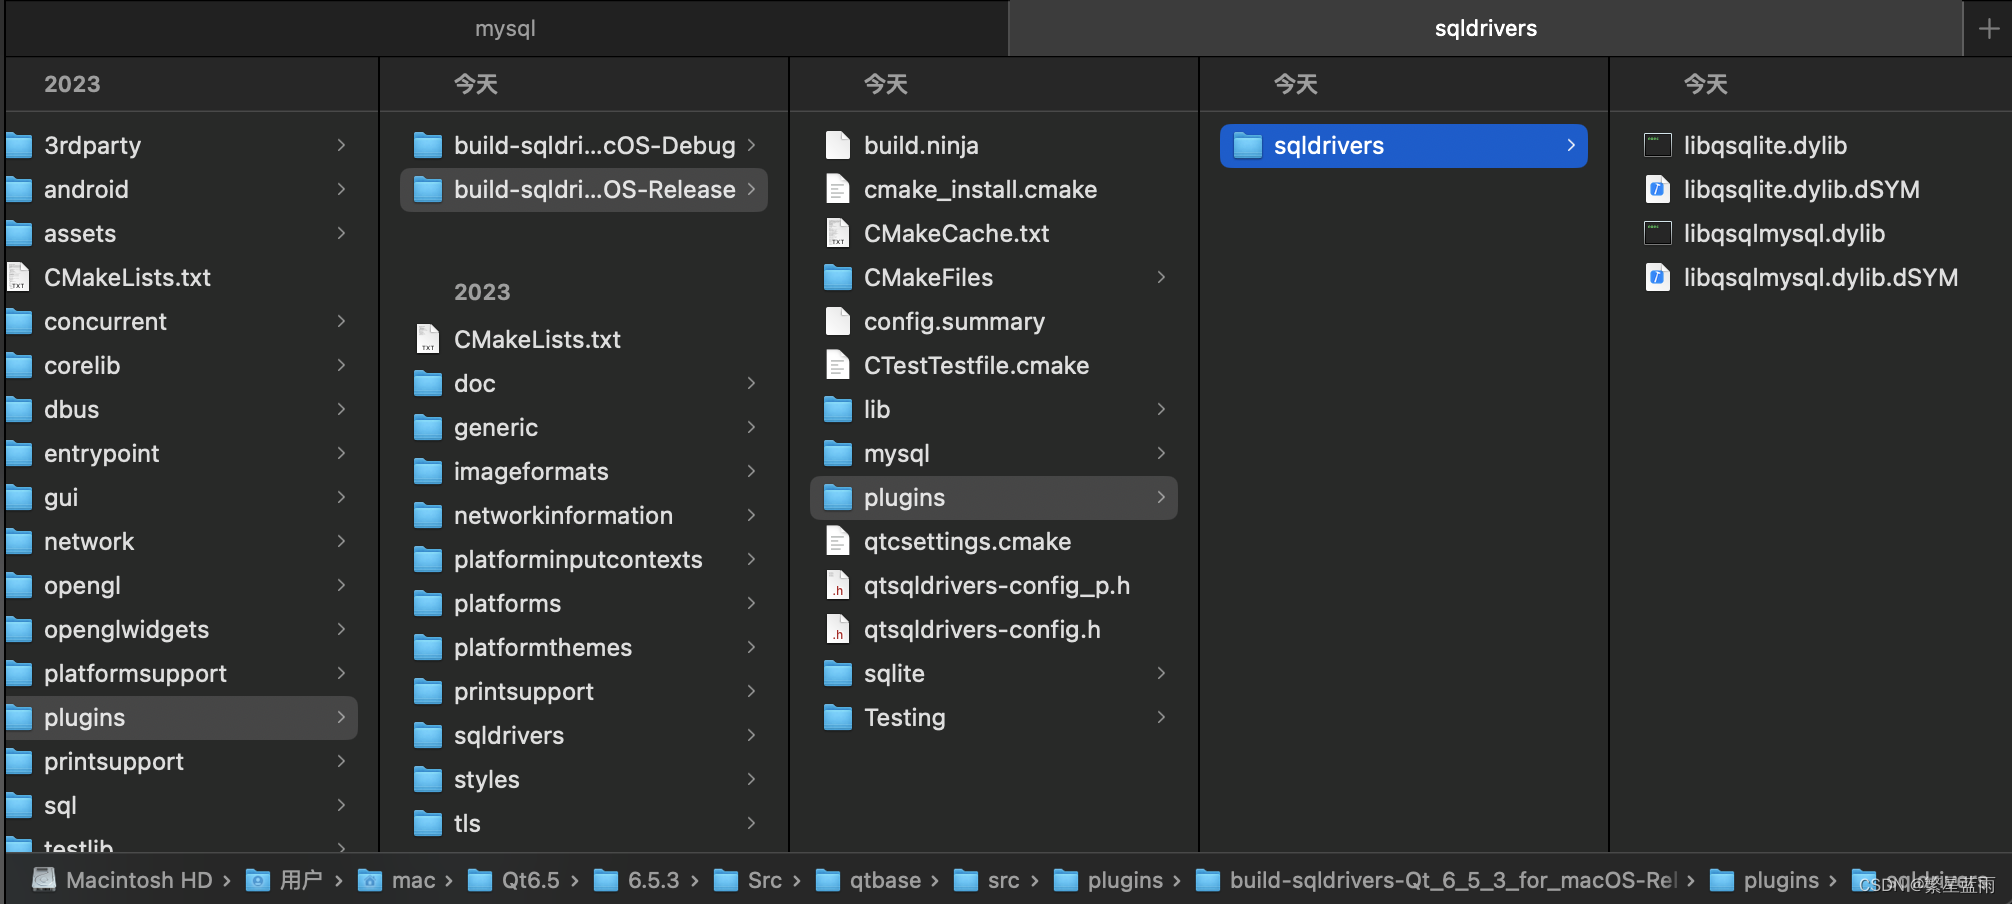The height and width of the screenshot is (904, 2012).
Task: Open the imageformats folder
Action: (x=530, y=471)
